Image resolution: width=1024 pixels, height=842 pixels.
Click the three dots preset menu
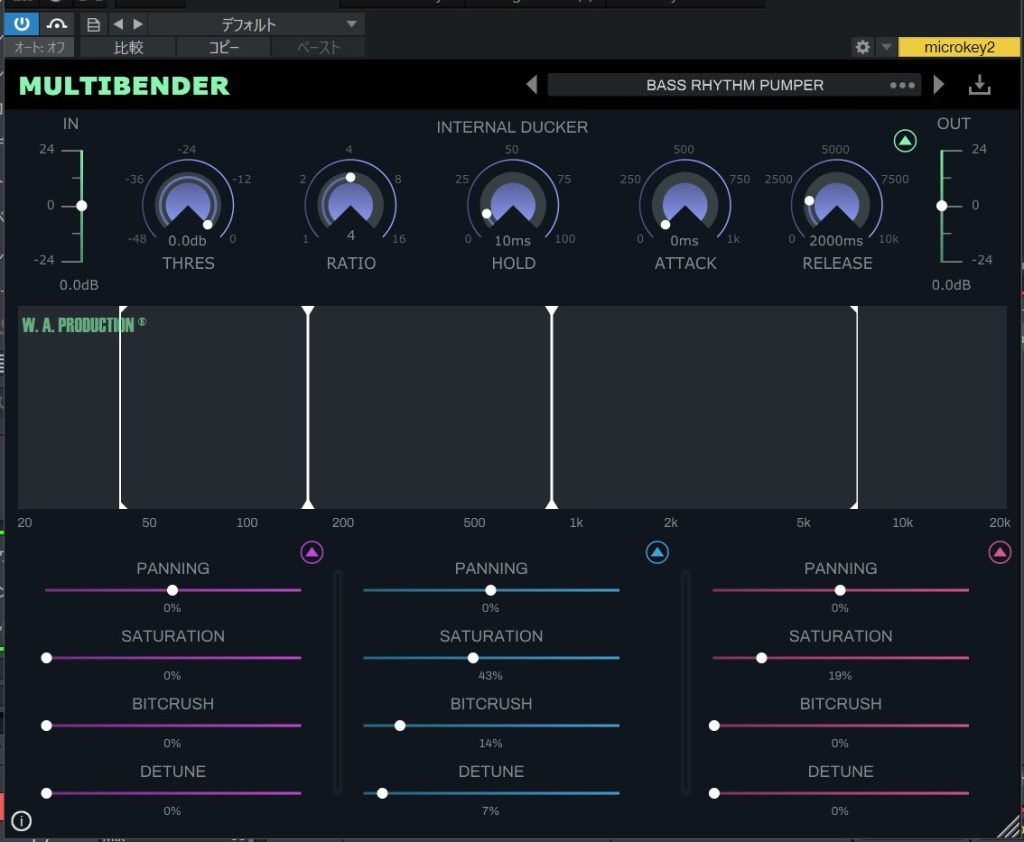(902, 85)
